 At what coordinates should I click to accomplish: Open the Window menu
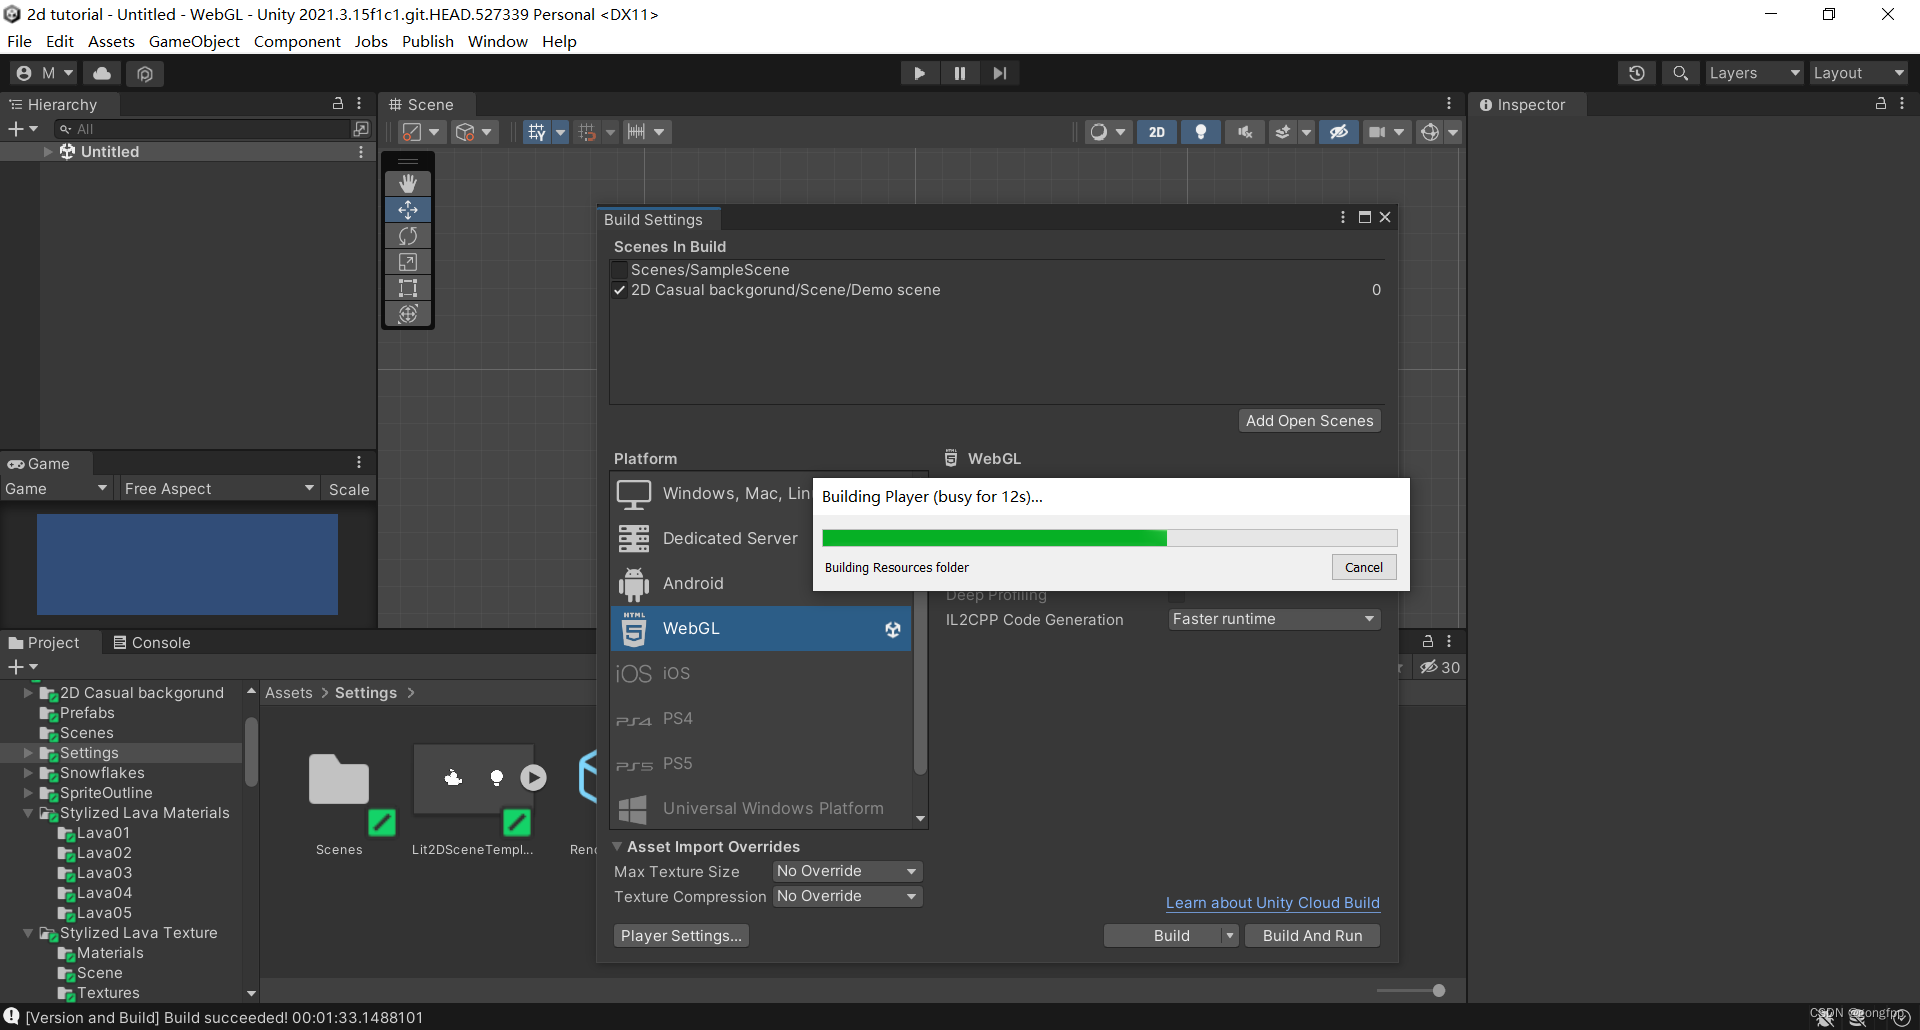[x=497, y=42]
